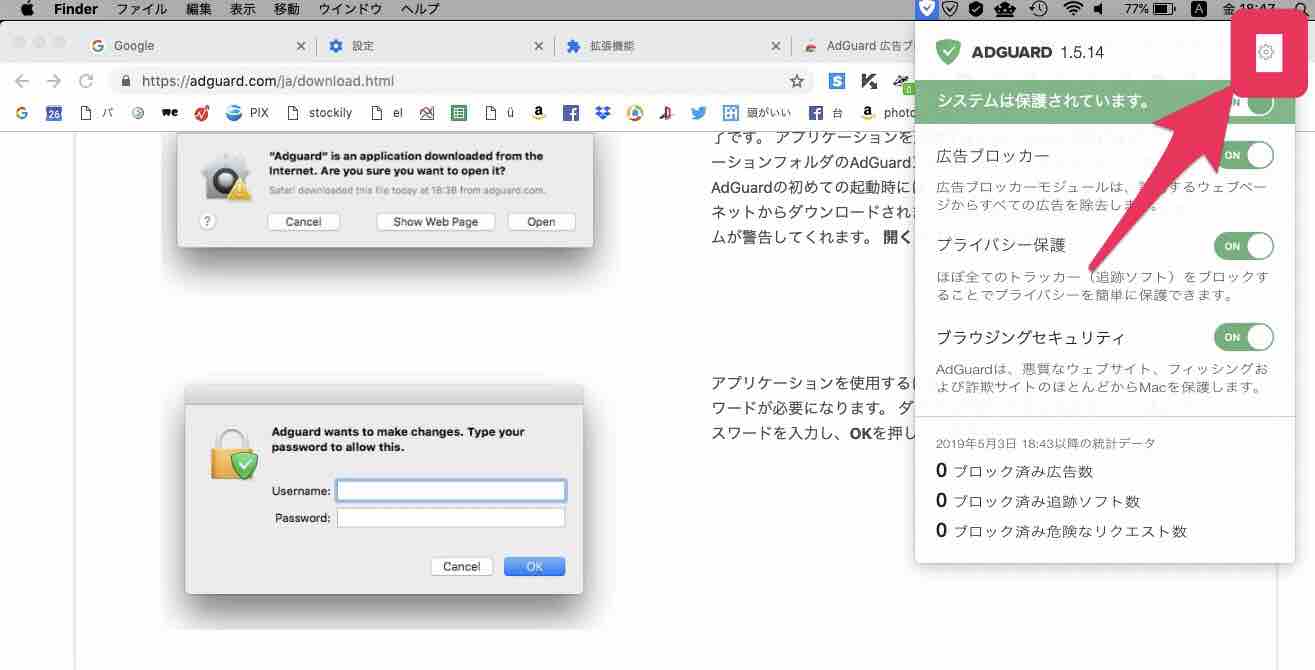This screenshot has width=1315, height=670.
Task: Open the 'we' bookmark
Action: pyautogui.click(x=169, y=113)
